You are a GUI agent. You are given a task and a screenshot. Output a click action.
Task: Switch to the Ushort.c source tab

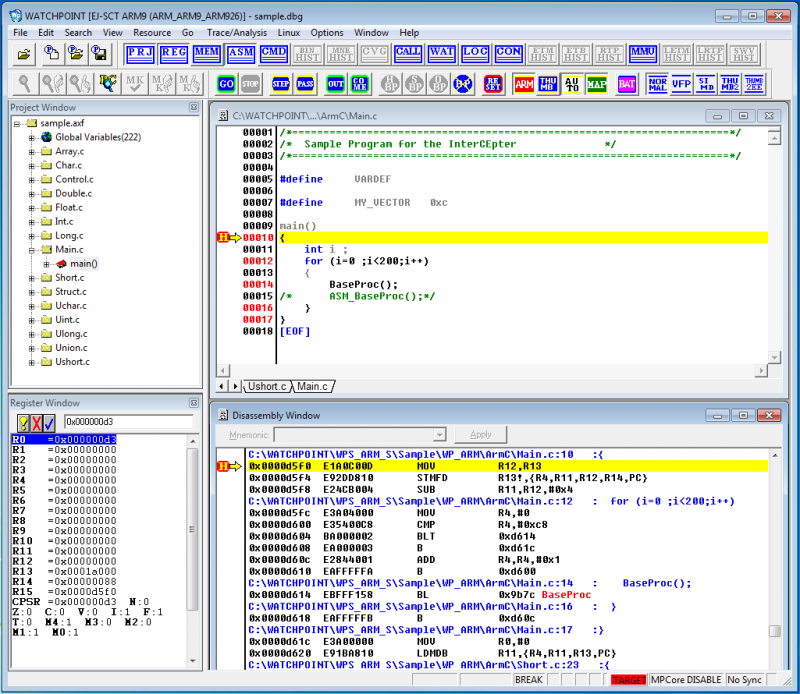point(267,387)
